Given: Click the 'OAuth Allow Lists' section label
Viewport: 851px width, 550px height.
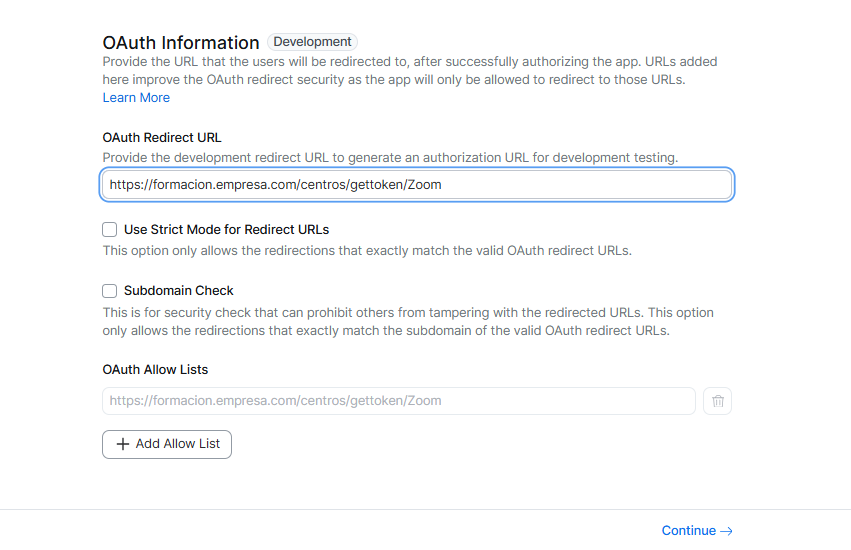Looking at the screenshot, I should (155, 370).
